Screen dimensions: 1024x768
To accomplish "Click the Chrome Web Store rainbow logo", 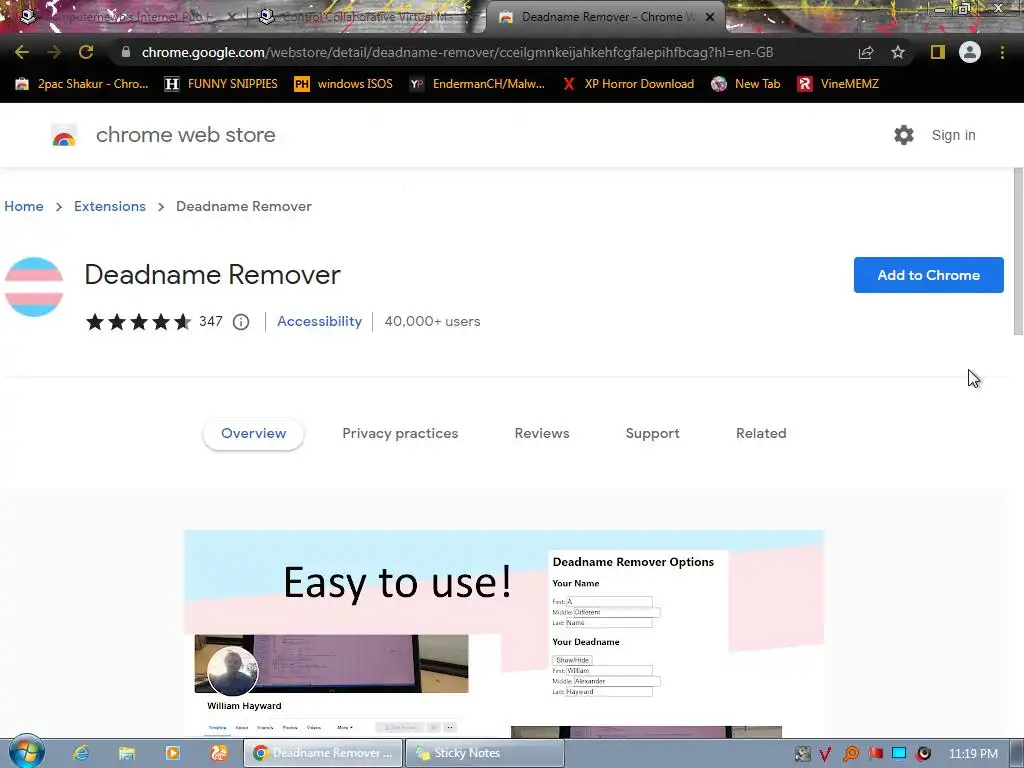I will [x=64, y=135].
